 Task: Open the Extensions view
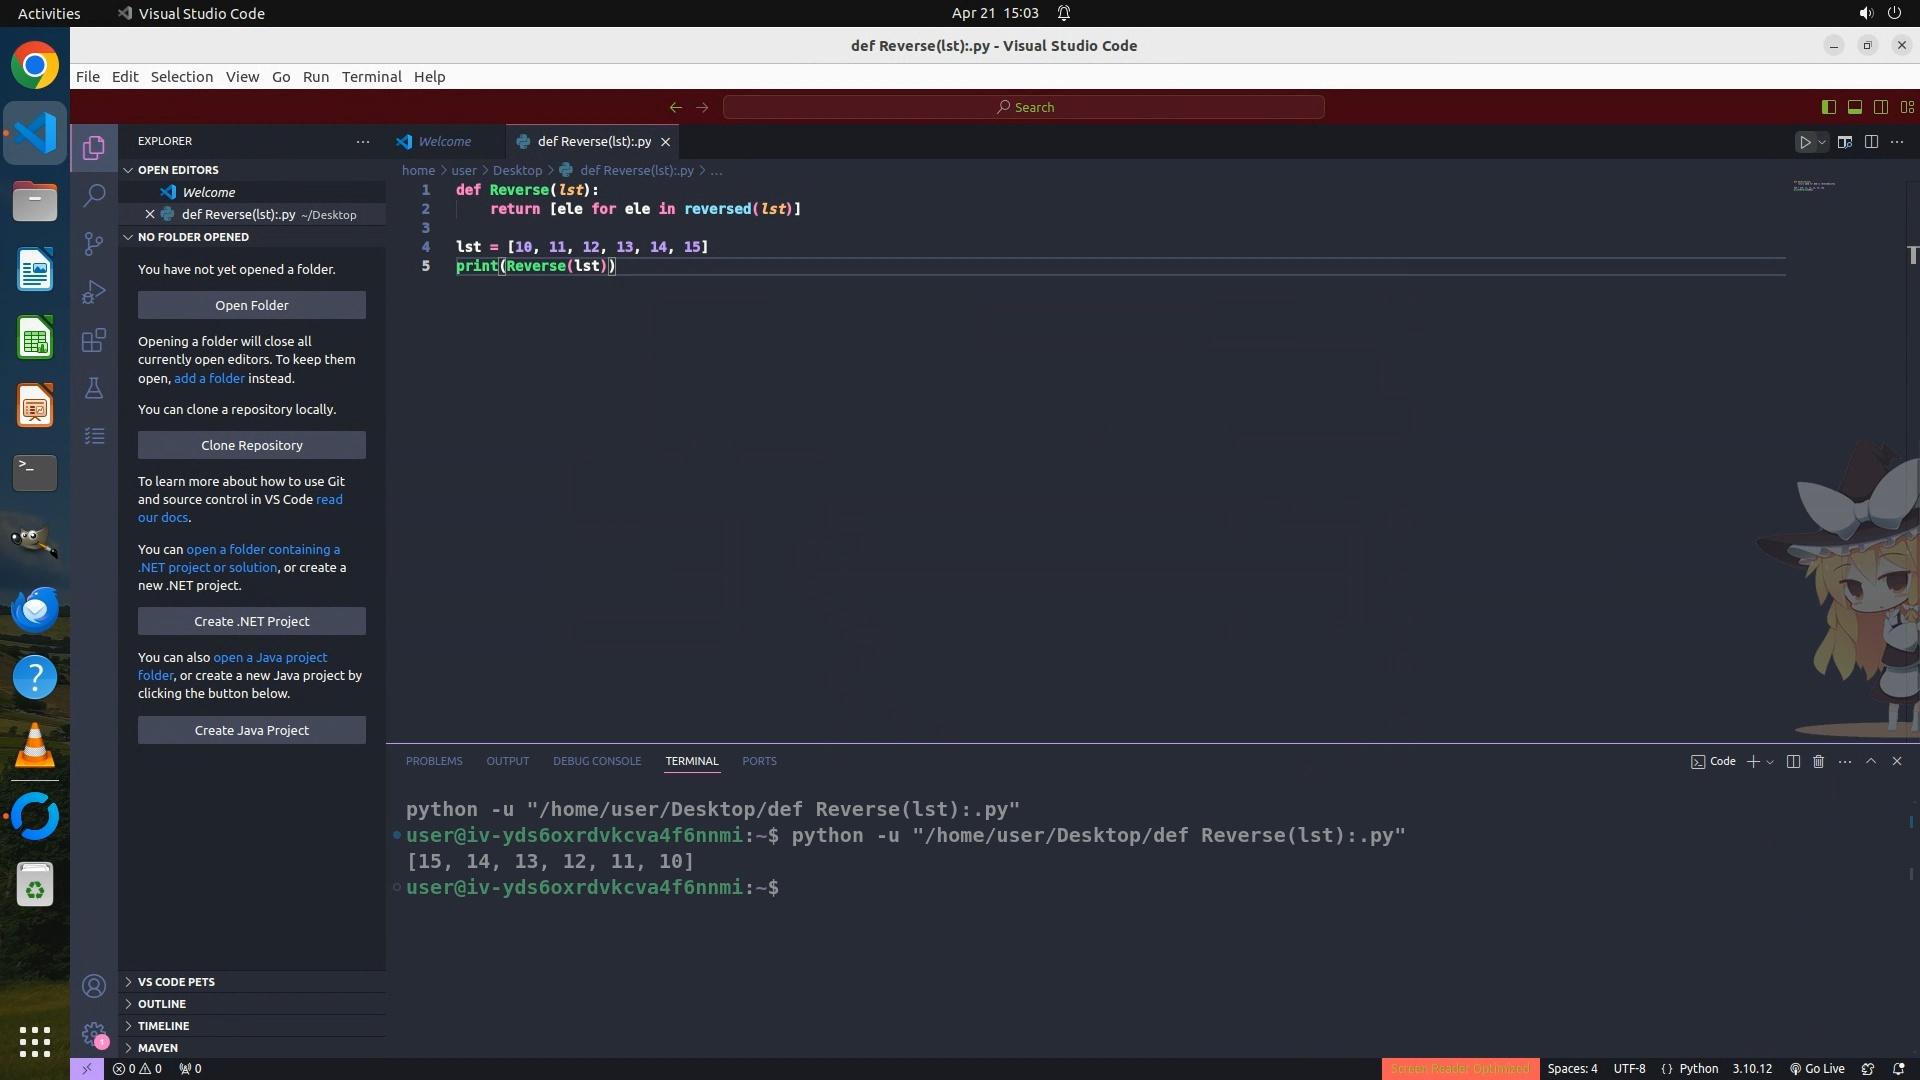pos(94,340)
